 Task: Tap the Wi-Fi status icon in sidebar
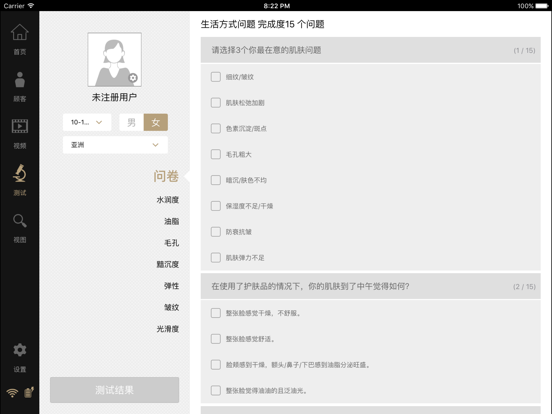tap(12, 393)
